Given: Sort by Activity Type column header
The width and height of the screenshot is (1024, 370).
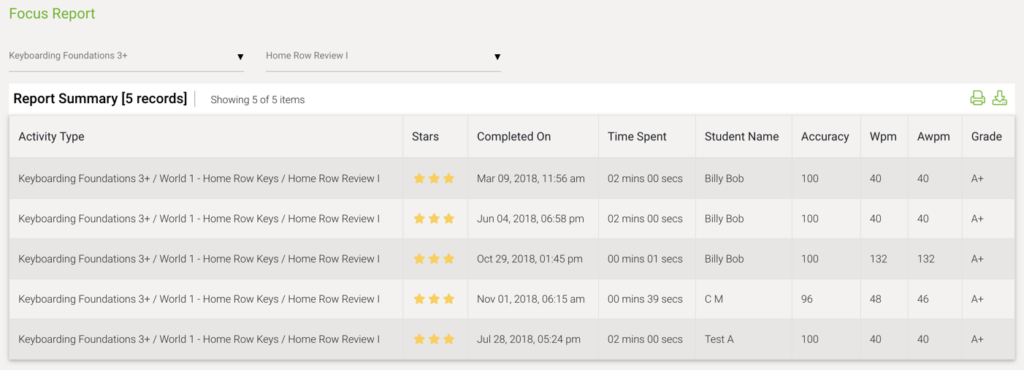Looking at the screenshot, I should (51, 136).
